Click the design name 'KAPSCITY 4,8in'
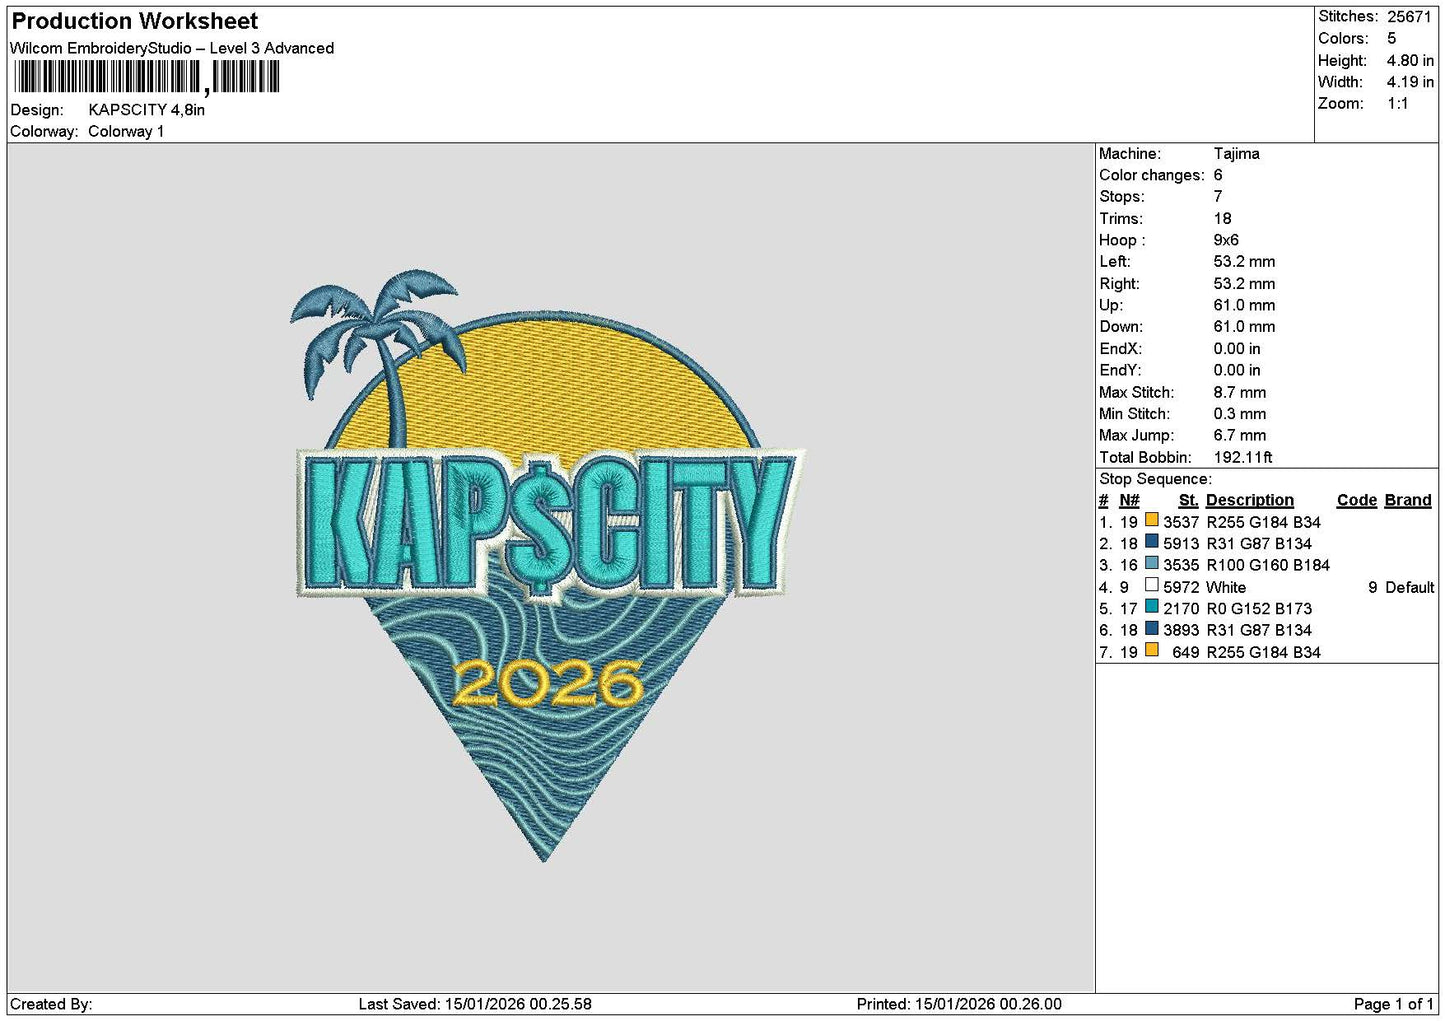 tap(147, 110)
